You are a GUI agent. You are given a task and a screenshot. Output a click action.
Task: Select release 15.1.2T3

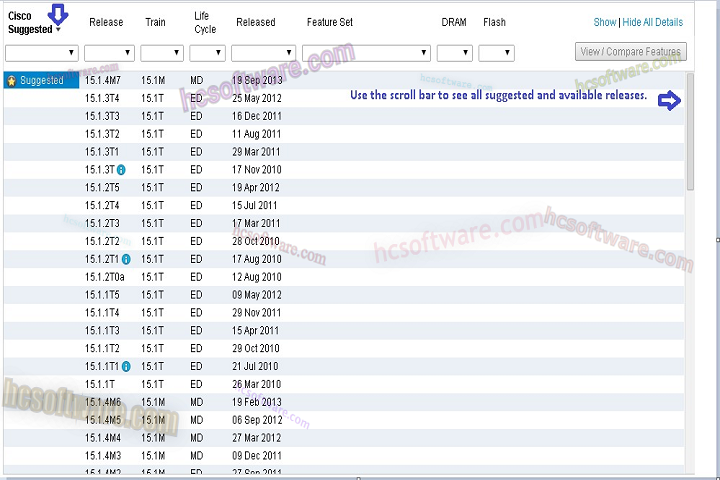point(102,224)
